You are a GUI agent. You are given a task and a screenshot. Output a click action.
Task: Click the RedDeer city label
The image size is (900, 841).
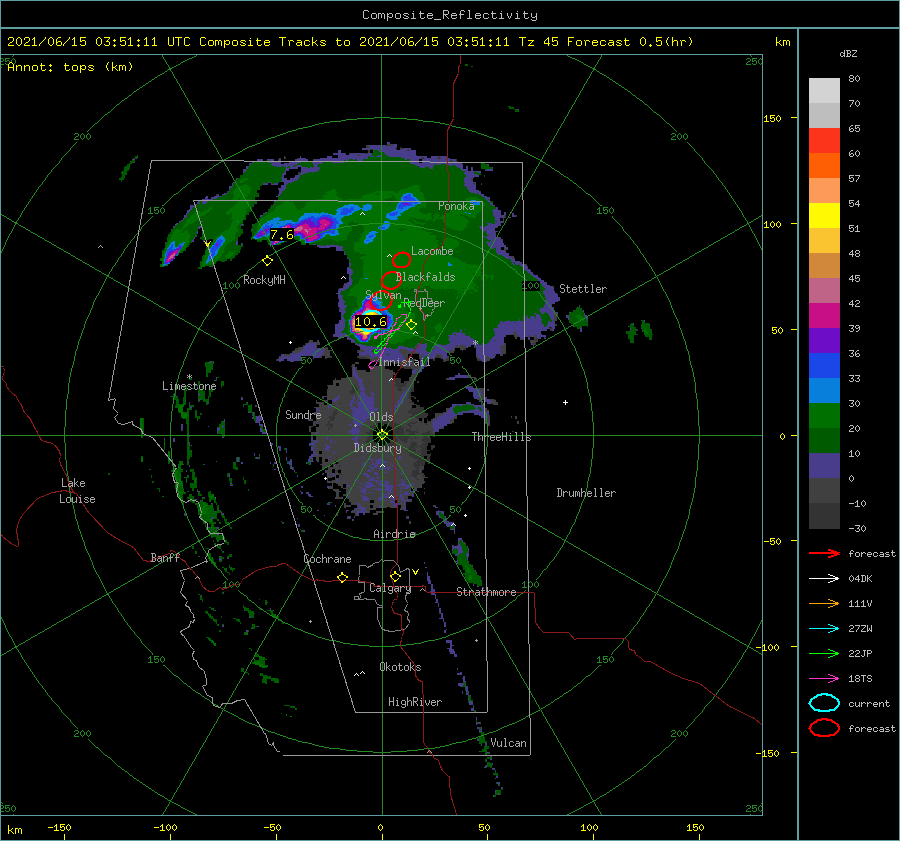pyautogui.click(x=424, y=303)
